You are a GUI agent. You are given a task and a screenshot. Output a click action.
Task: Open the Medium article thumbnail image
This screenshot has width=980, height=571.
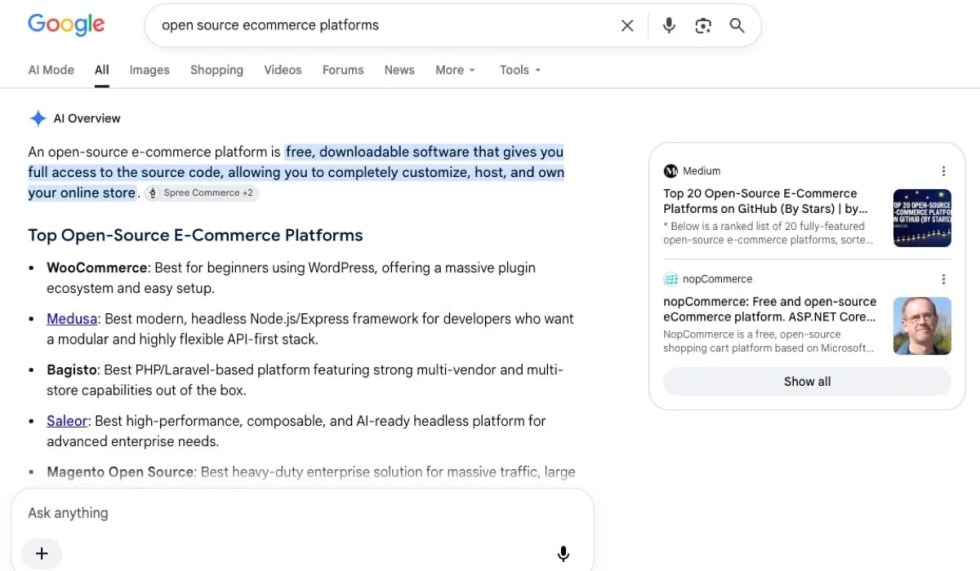coord(922,218)
